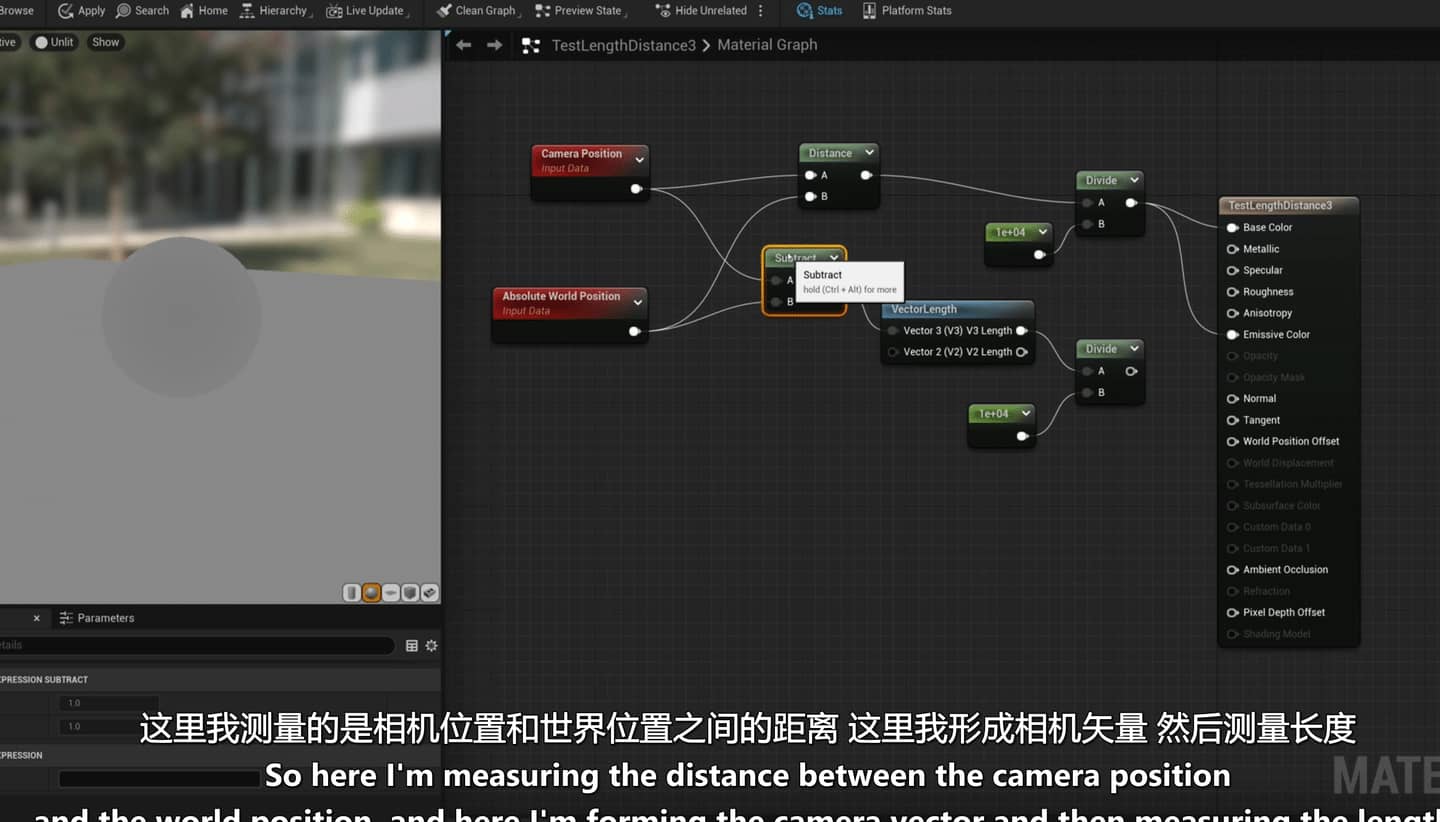This screenshot has width=1440, height=822.
Task: Collapse the lower Divide node
Action: 1134,348
